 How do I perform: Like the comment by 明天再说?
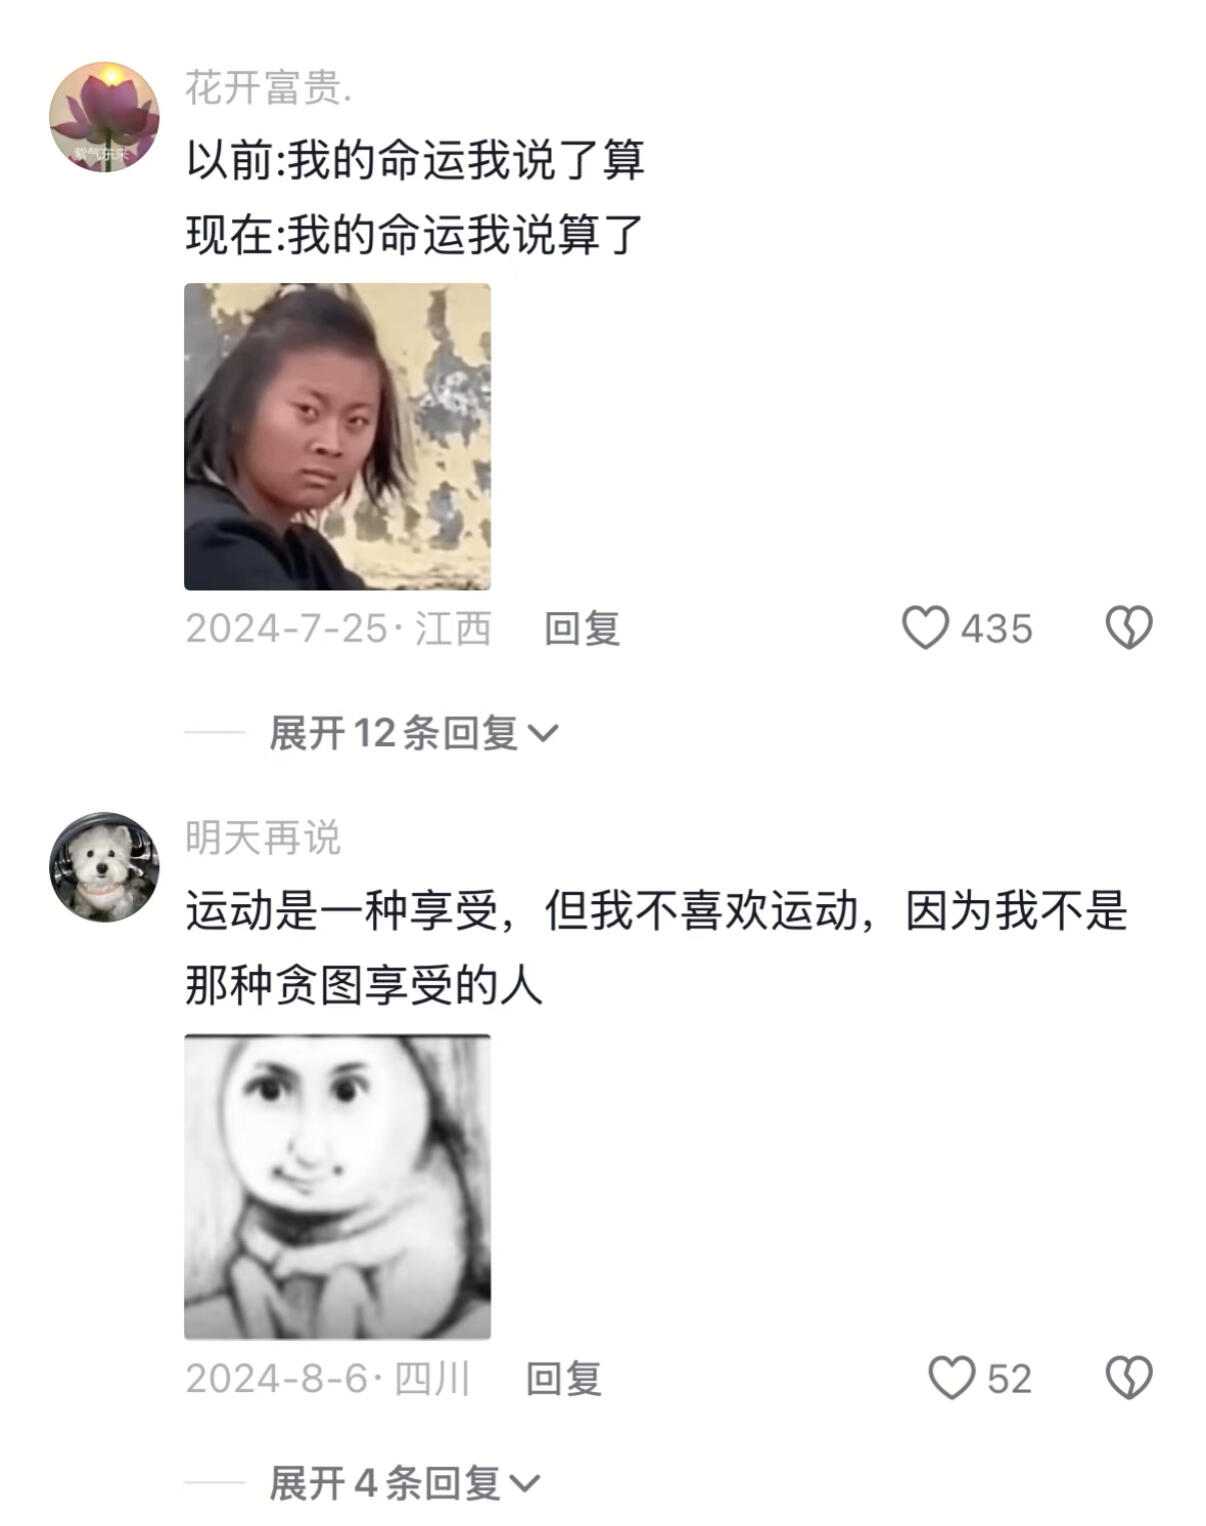click(951, 1378)
